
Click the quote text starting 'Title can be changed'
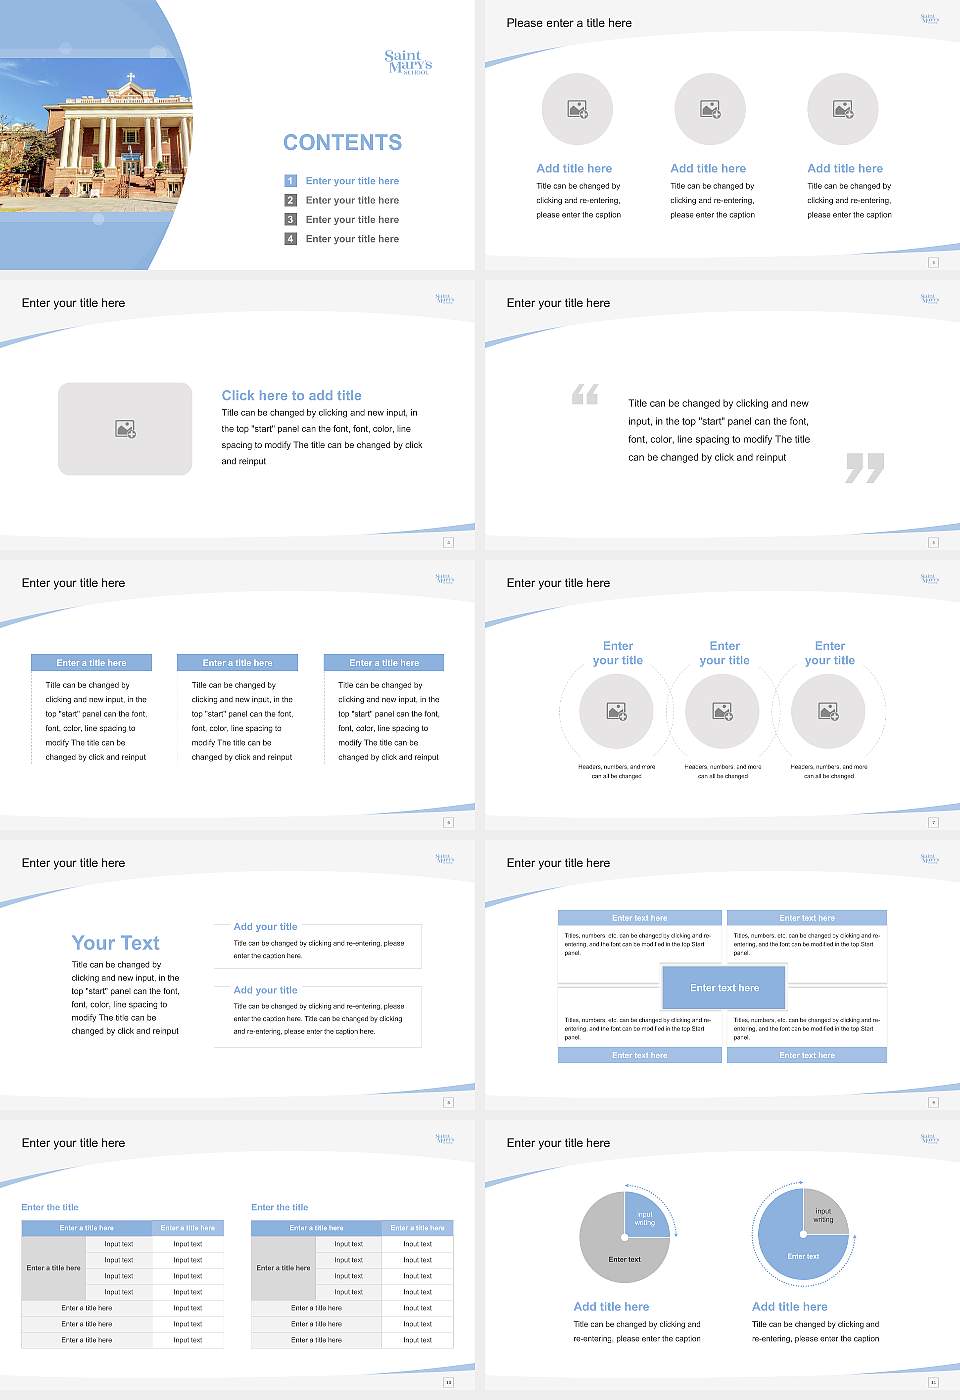[718, 430]
